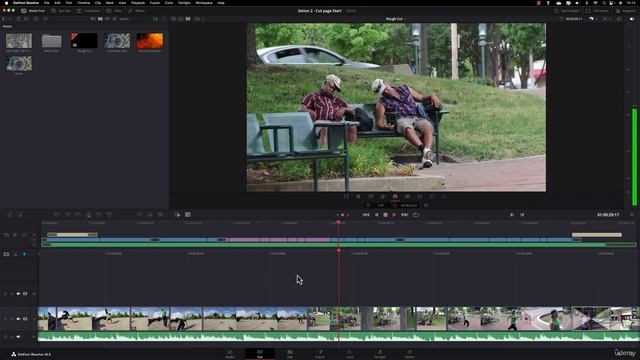
Task: Select the Rough Cut timeline thumbnail
Action: tap(84, 41)
